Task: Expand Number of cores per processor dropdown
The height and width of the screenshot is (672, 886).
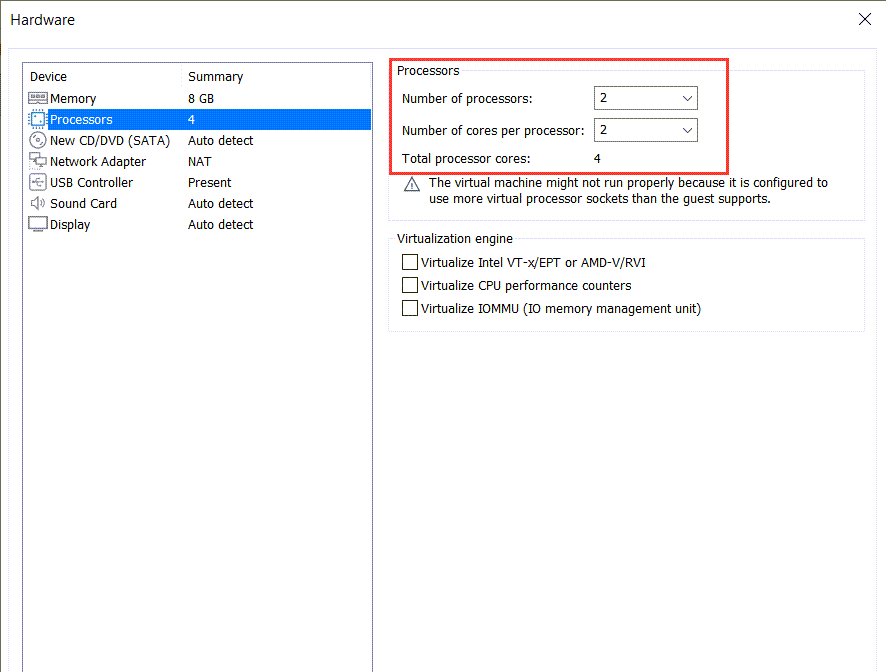Action: (645, 130)
